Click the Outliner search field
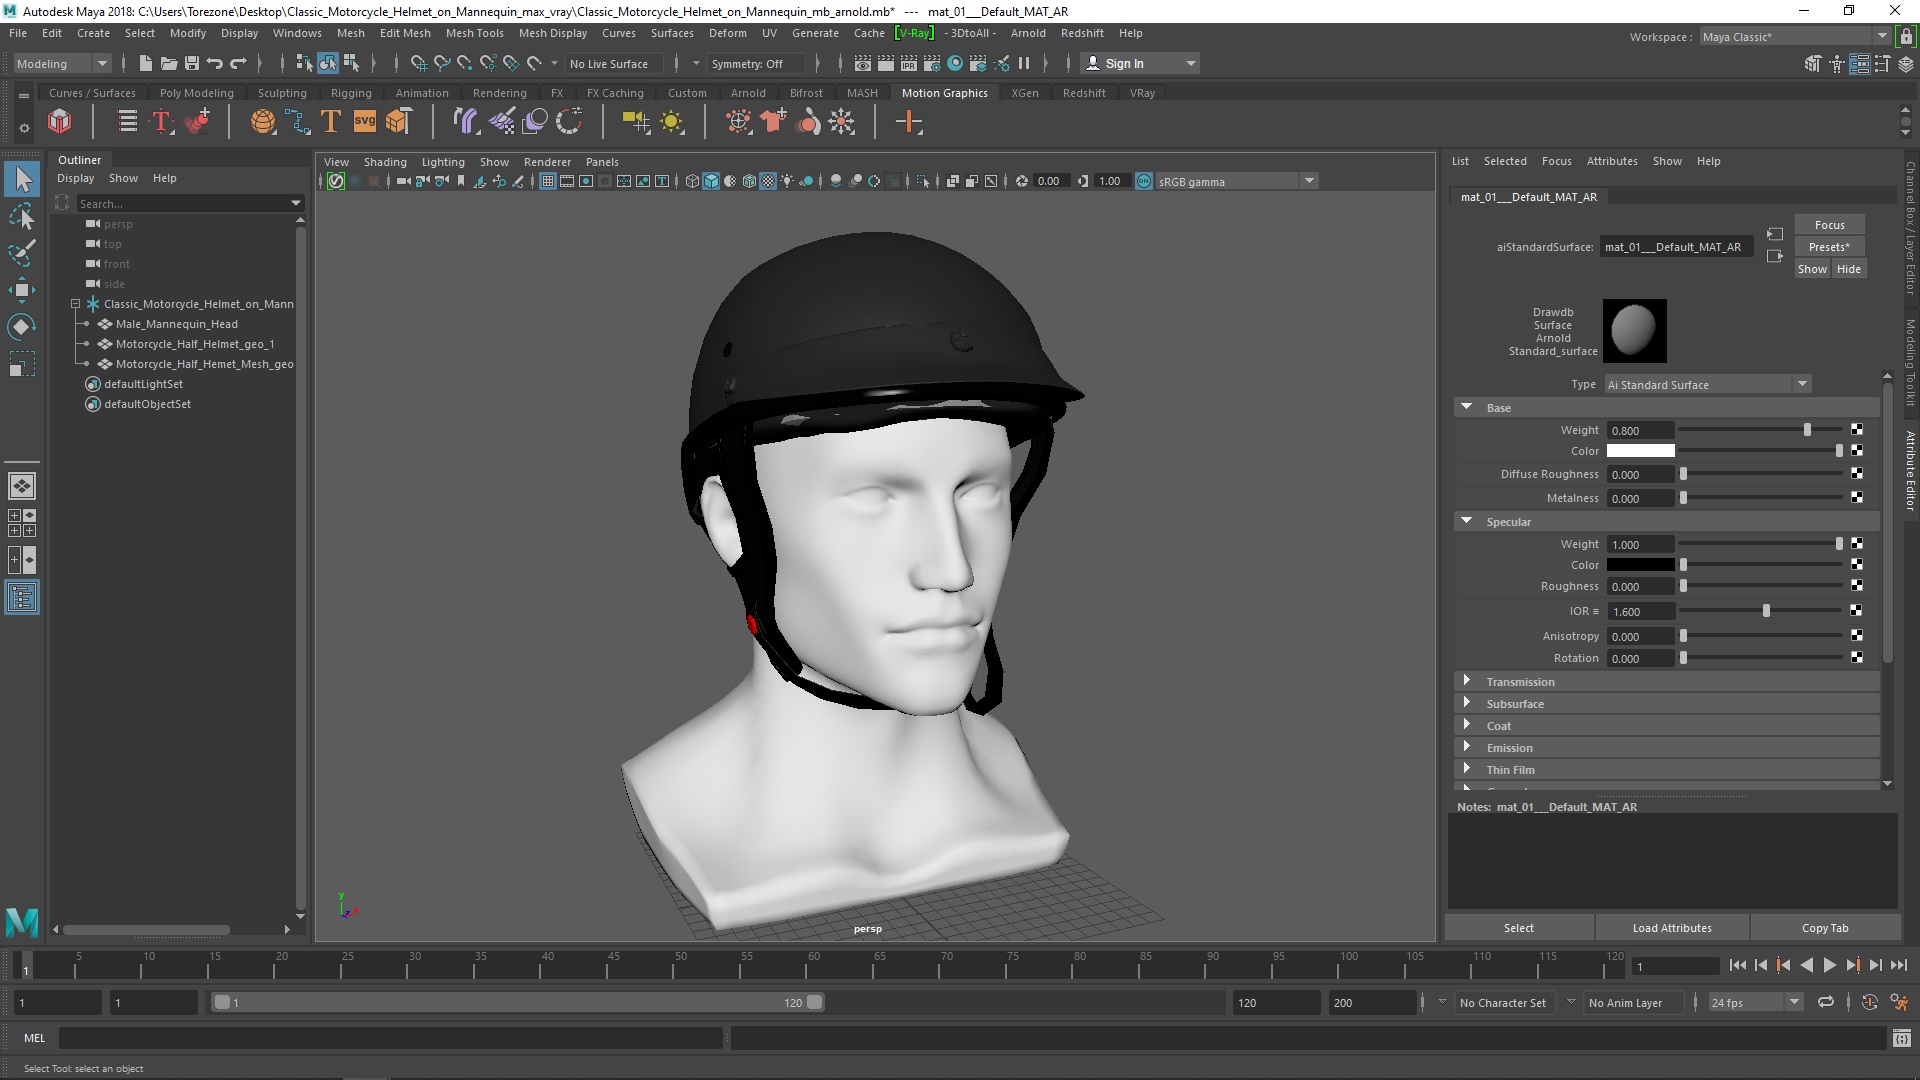 [190, 203]
